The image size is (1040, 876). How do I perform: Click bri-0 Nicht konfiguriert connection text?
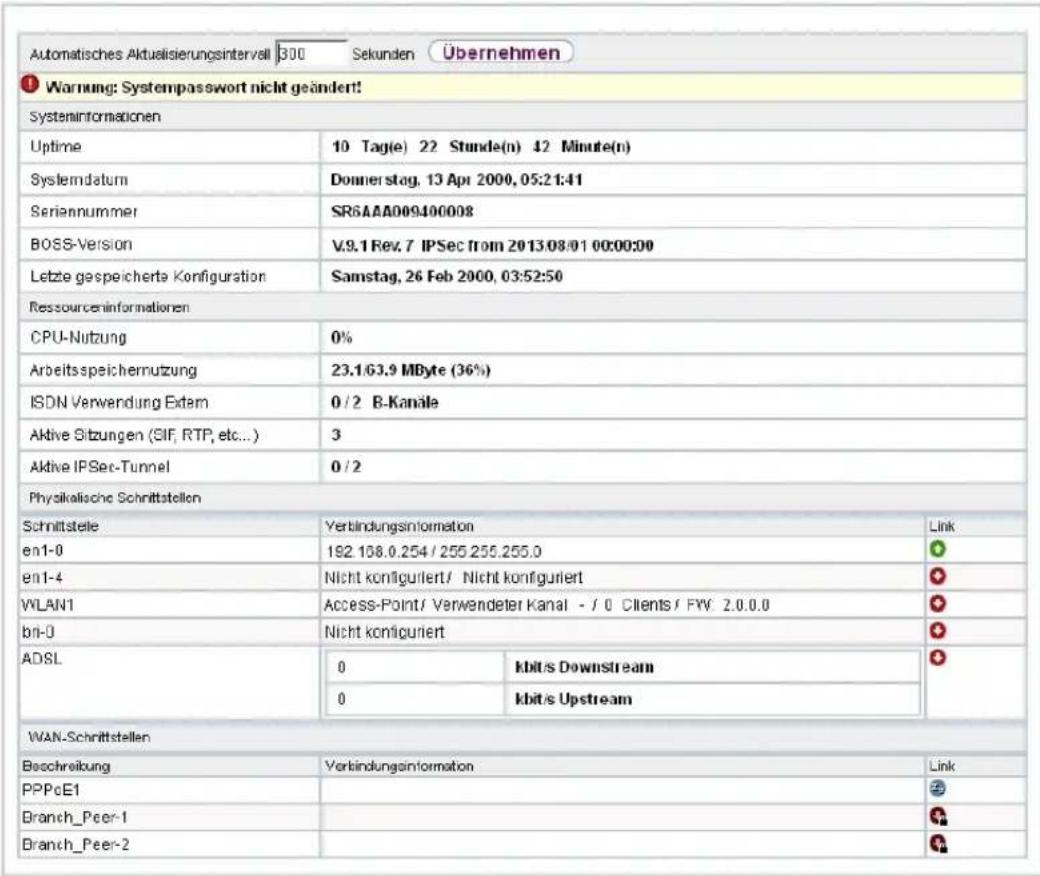point(384,632)
